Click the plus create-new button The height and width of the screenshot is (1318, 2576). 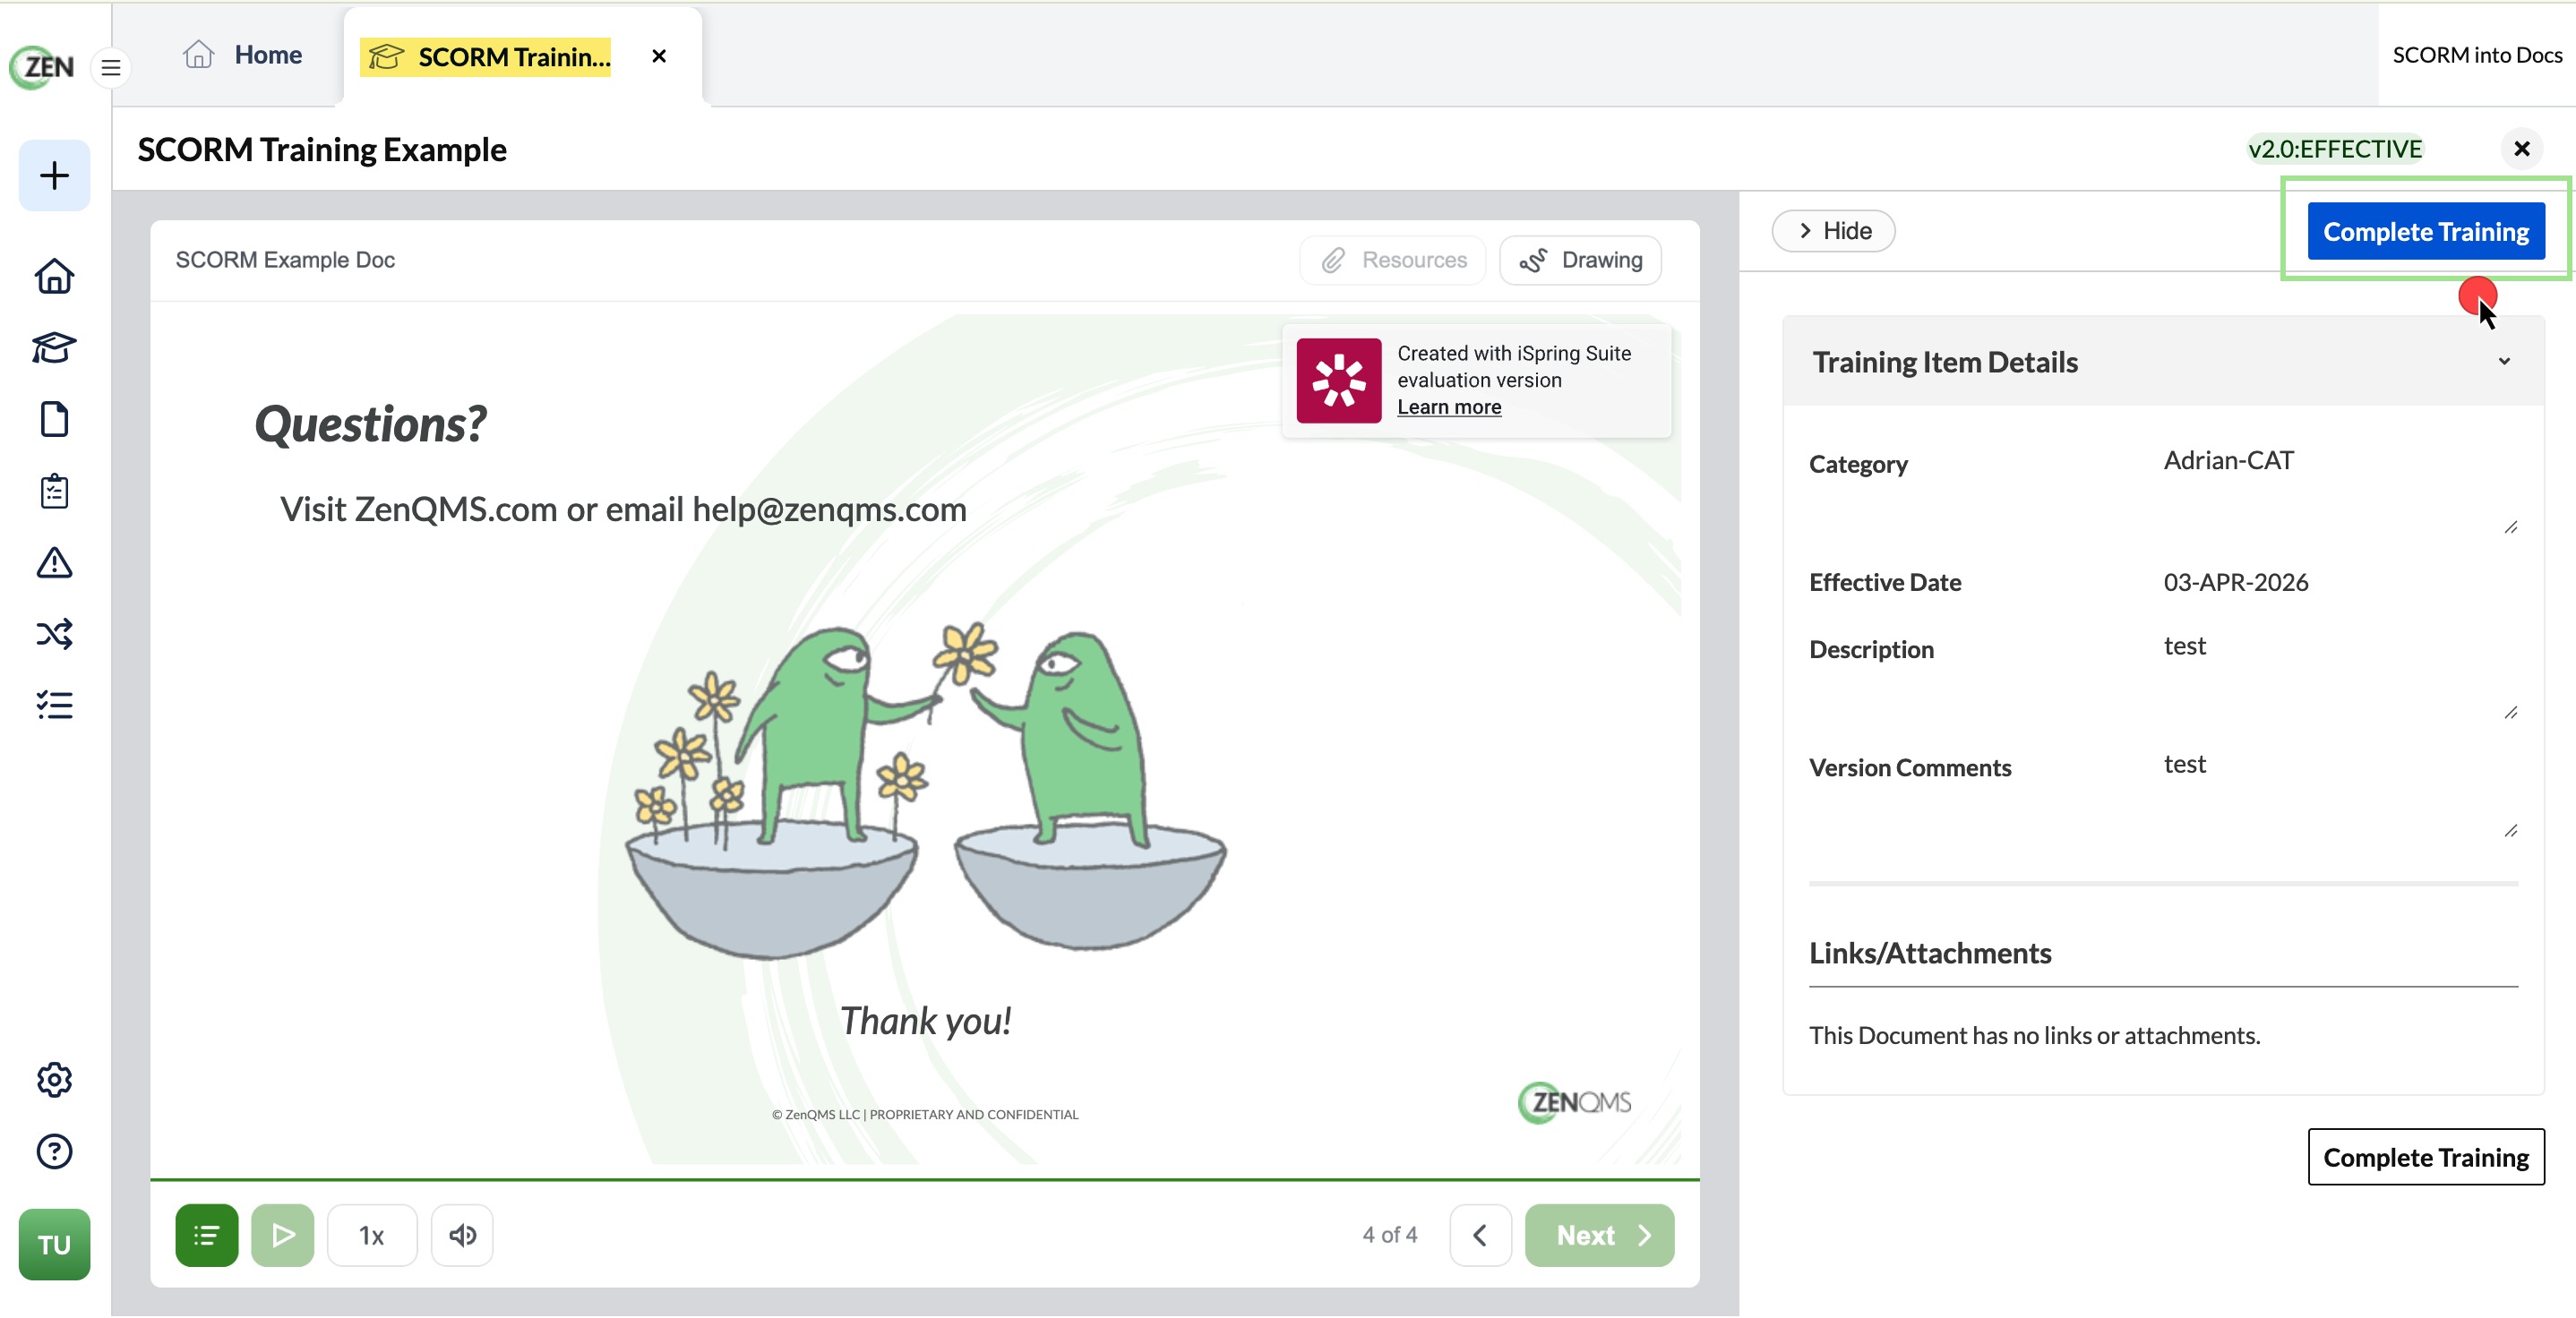point(54,176)
